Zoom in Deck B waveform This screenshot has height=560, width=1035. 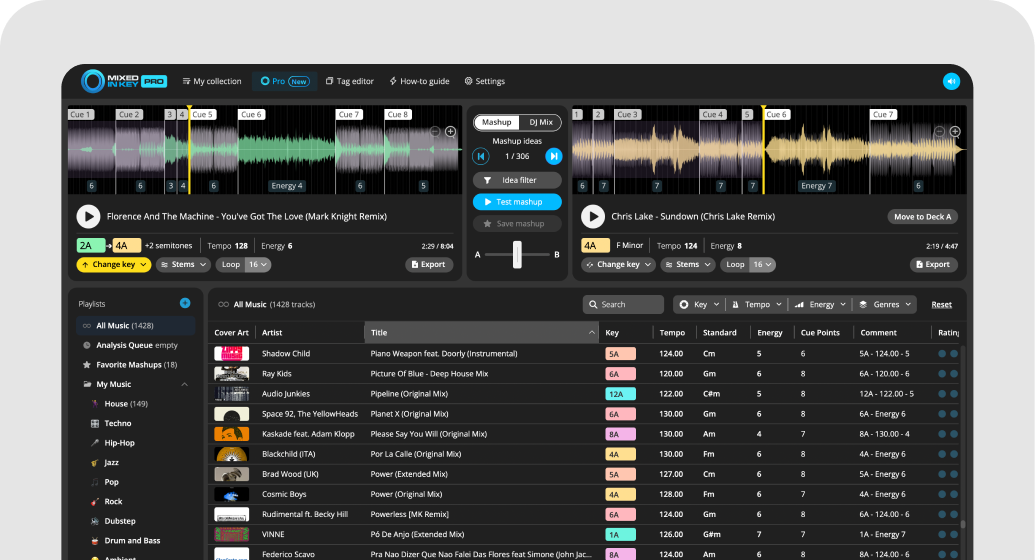coord(954,131)
